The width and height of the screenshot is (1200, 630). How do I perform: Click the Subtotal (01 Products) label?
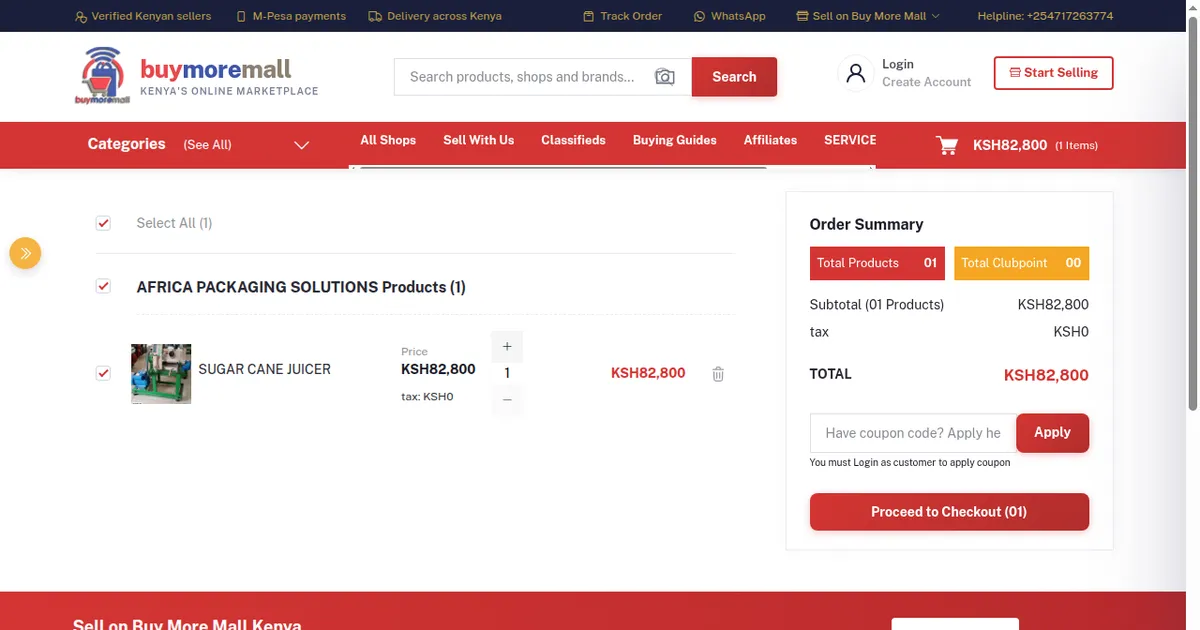877,304
